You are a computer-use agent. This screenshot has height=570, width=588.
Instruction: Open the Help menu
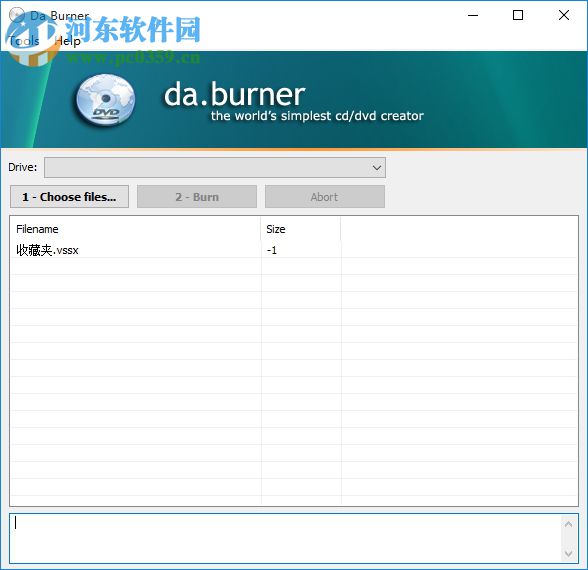coord(68,40)
